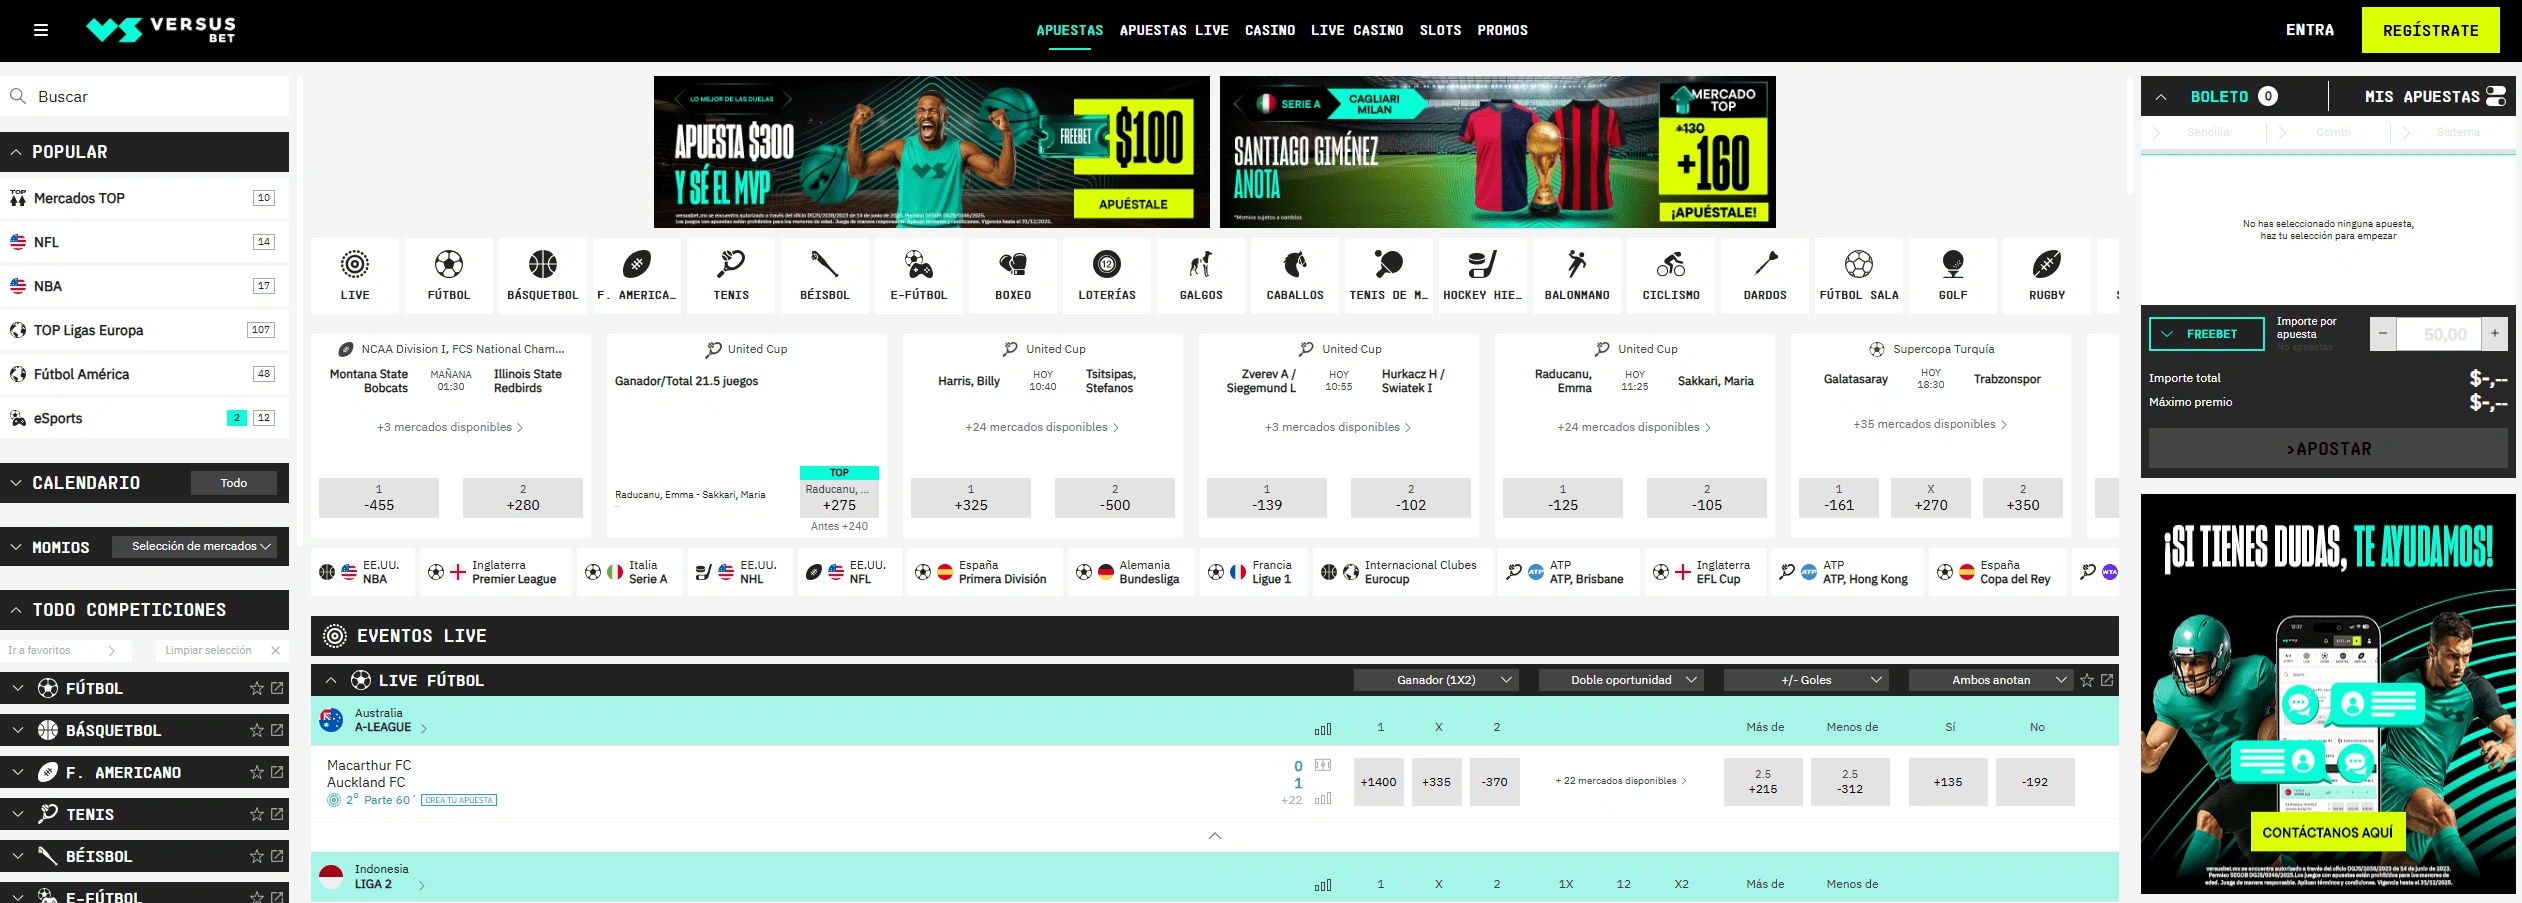Screen dimensions: 2522x903
Task: Open the Ganador (1X2) market dropdown
Action: tap(1436, 680)
